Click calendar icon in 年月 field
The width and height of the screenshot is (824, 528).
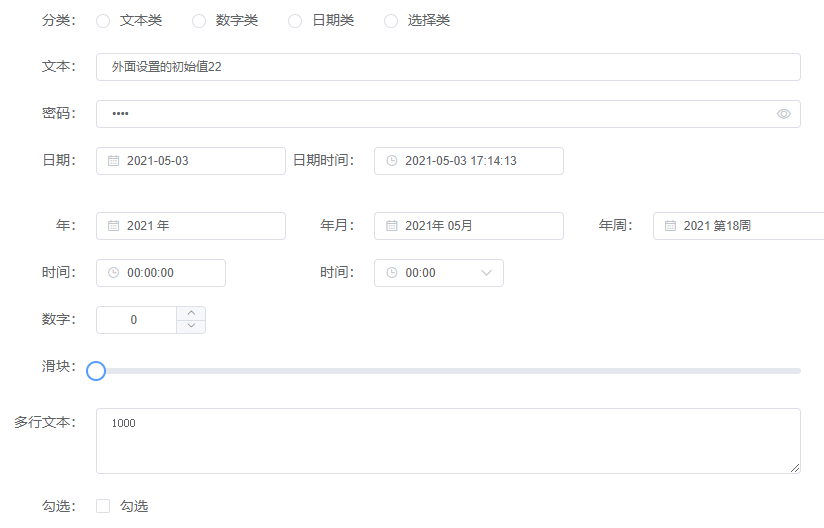coord(392,226)
